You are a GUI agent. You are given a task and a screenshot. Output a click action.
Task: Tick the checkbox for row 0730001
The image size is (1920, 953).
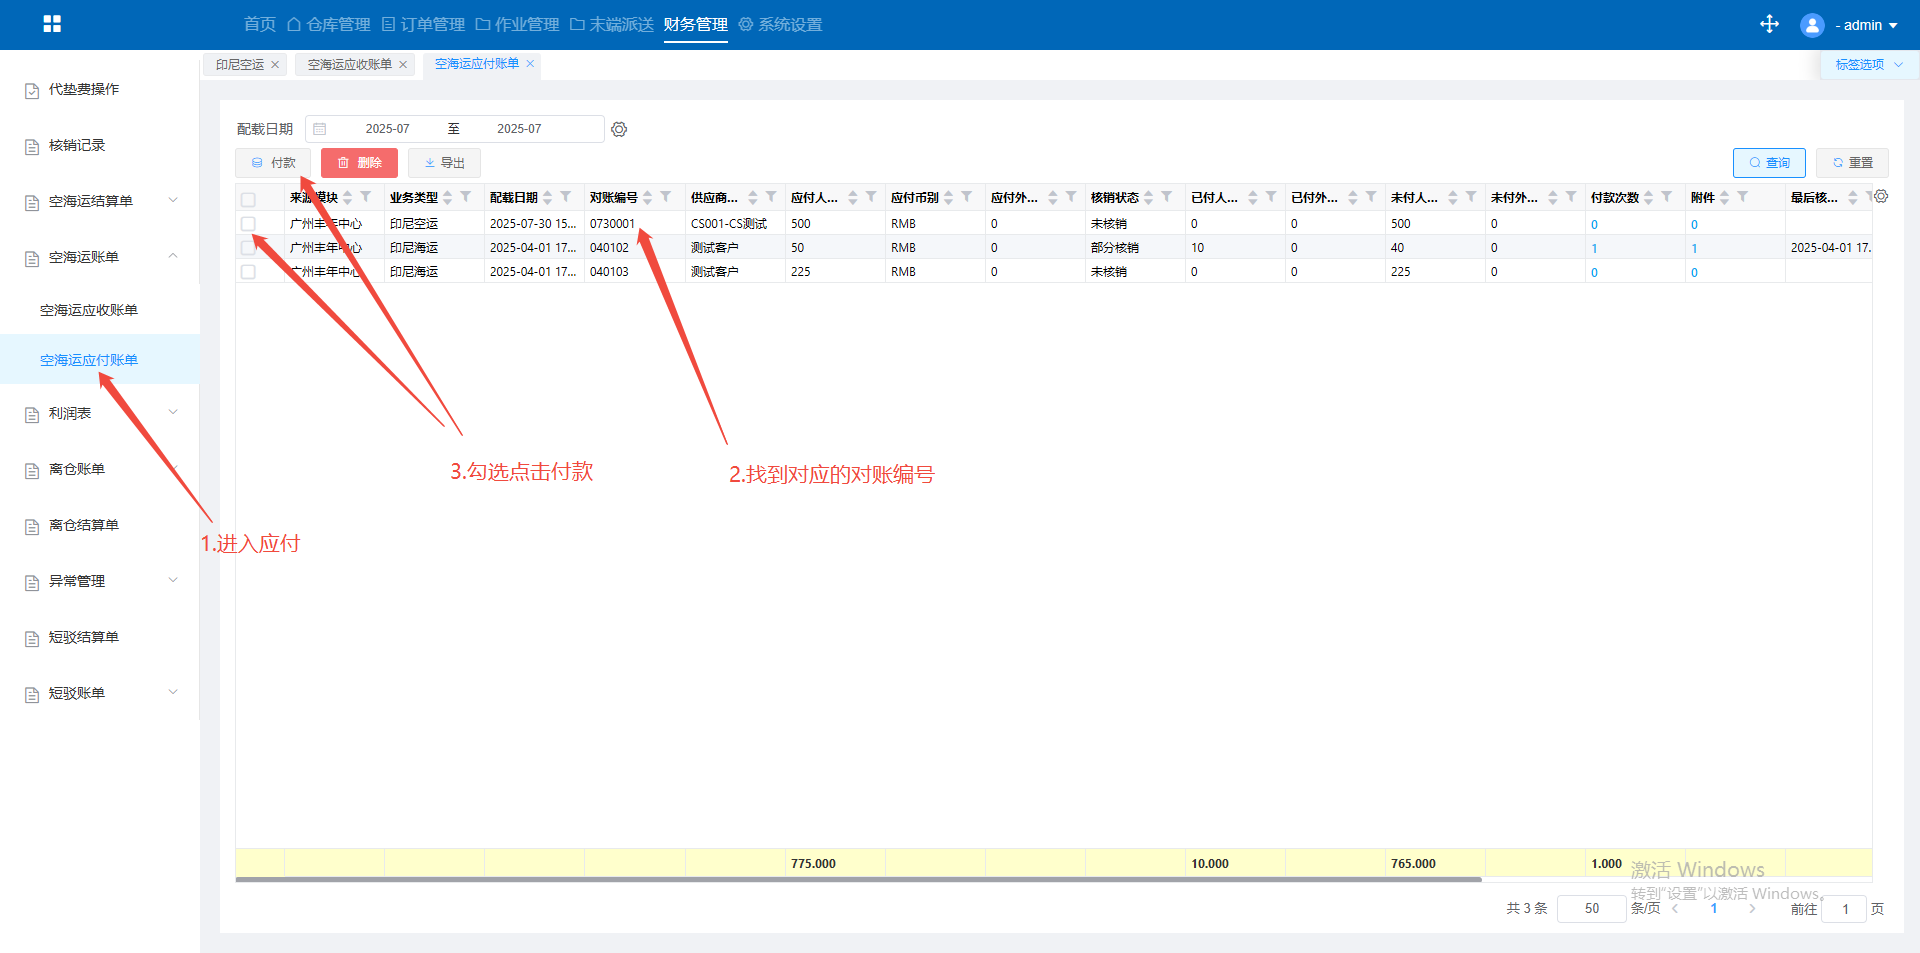pos(248,224)
